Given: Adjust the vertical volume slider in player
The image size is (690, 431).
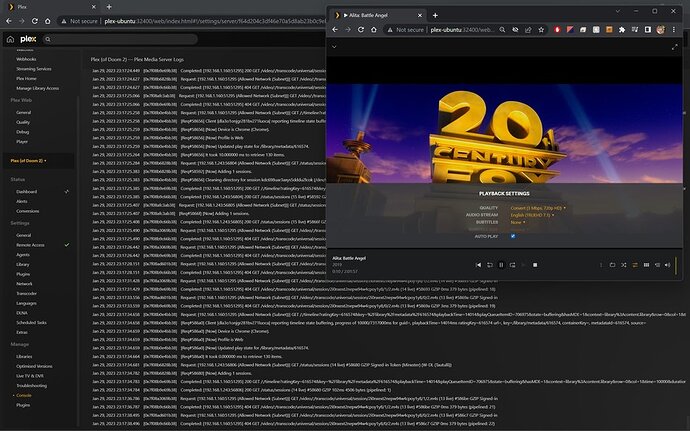Looking at the screenshot, I should [x=676, y=265].
